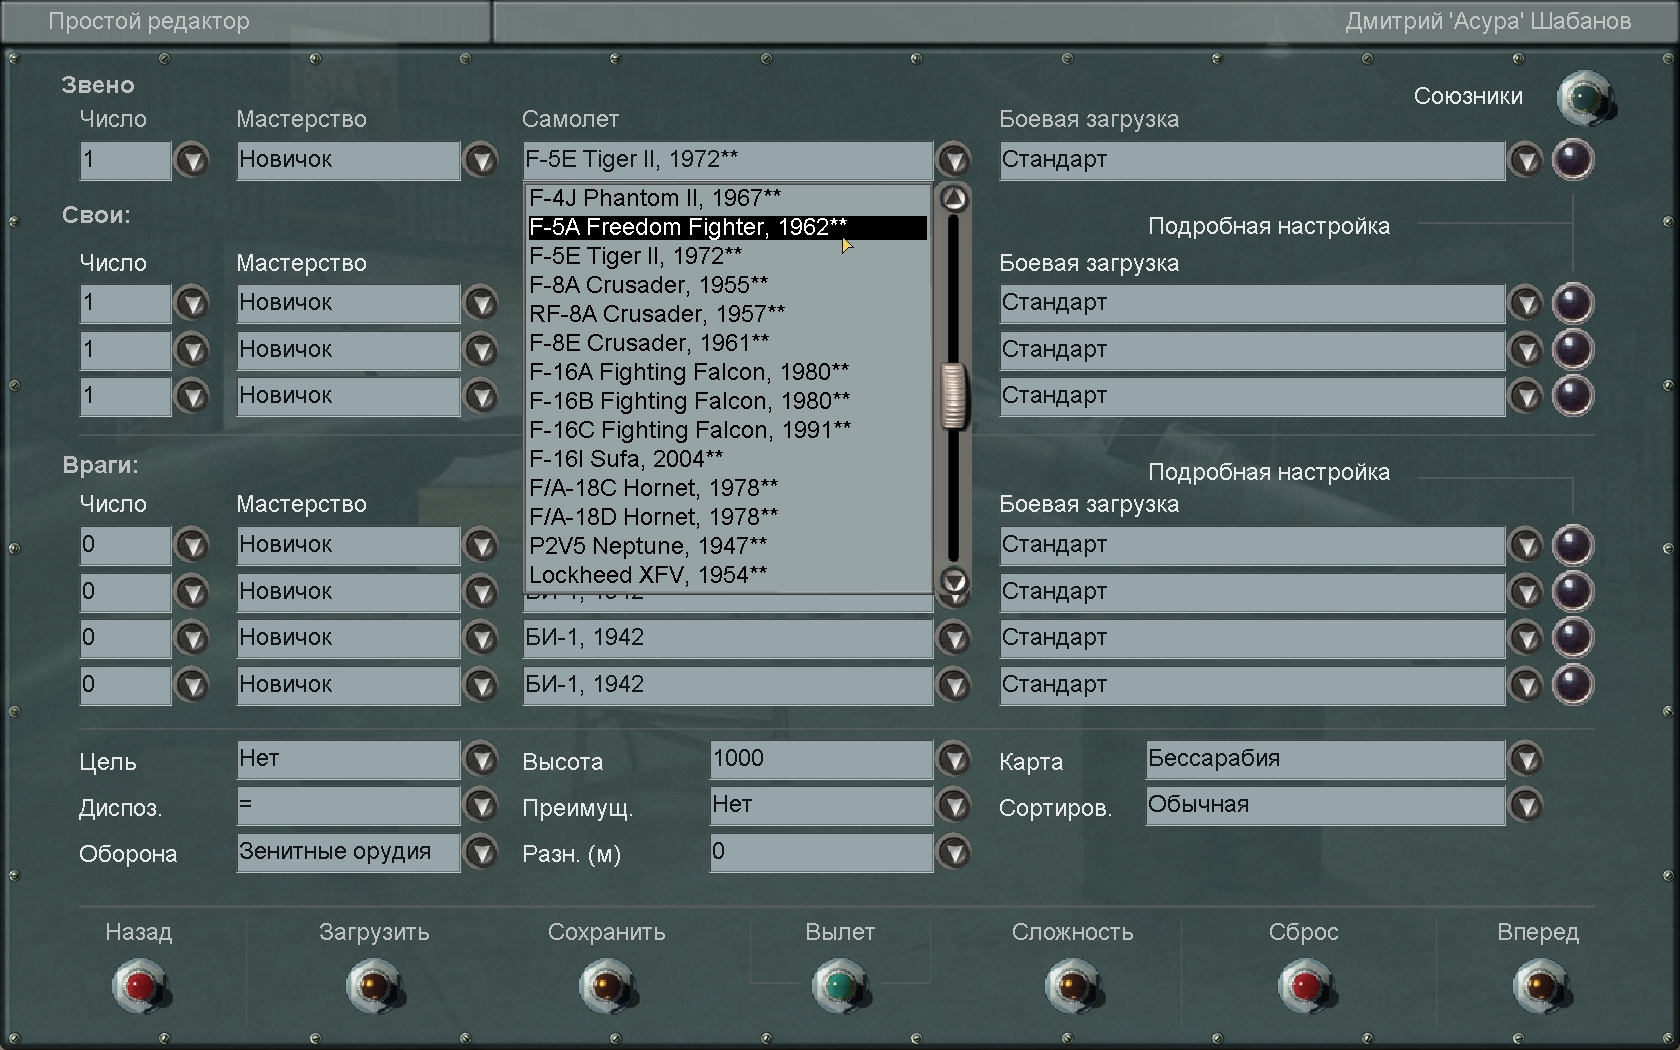Click the Оборона field Зенитные орудия
Screen dimensions: 1680x1050
point(349,852)
